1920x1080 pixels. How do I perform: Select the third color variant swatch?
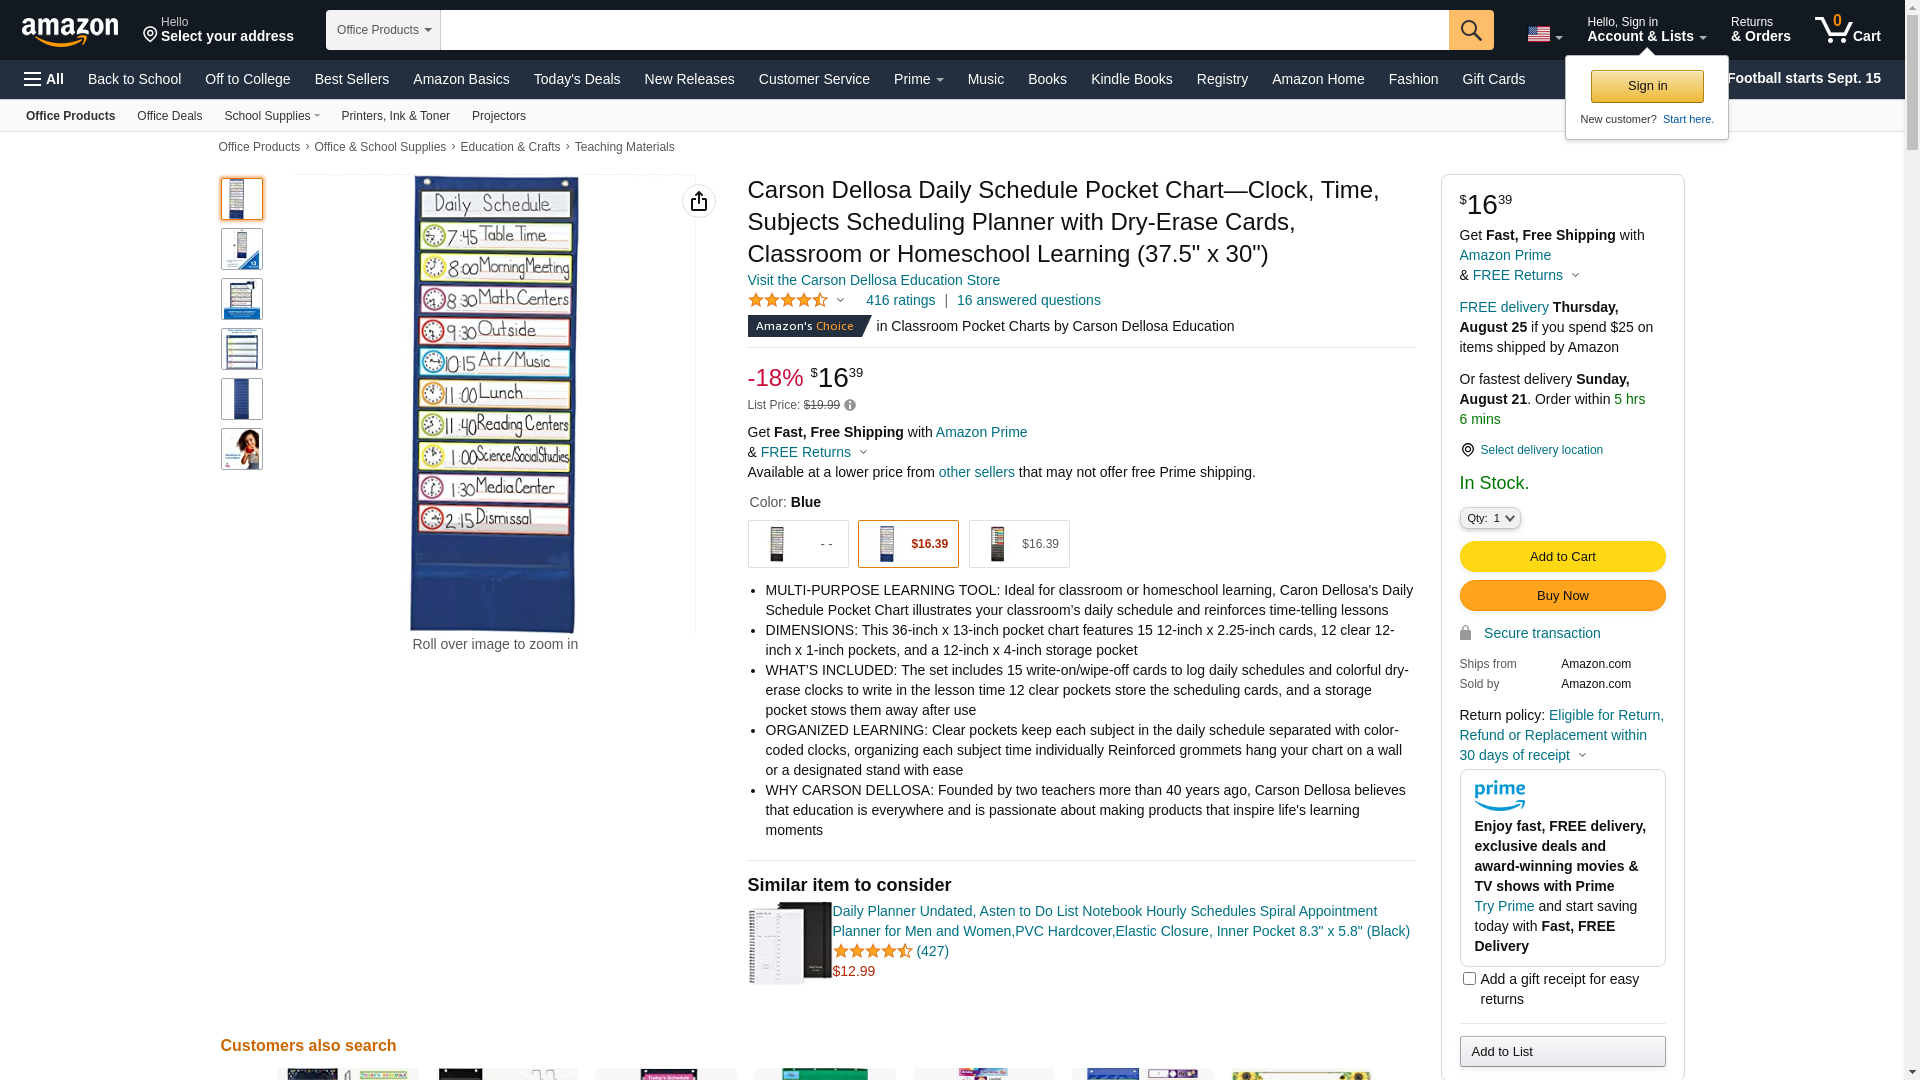pyautogui.click(x=1018, y=544)
